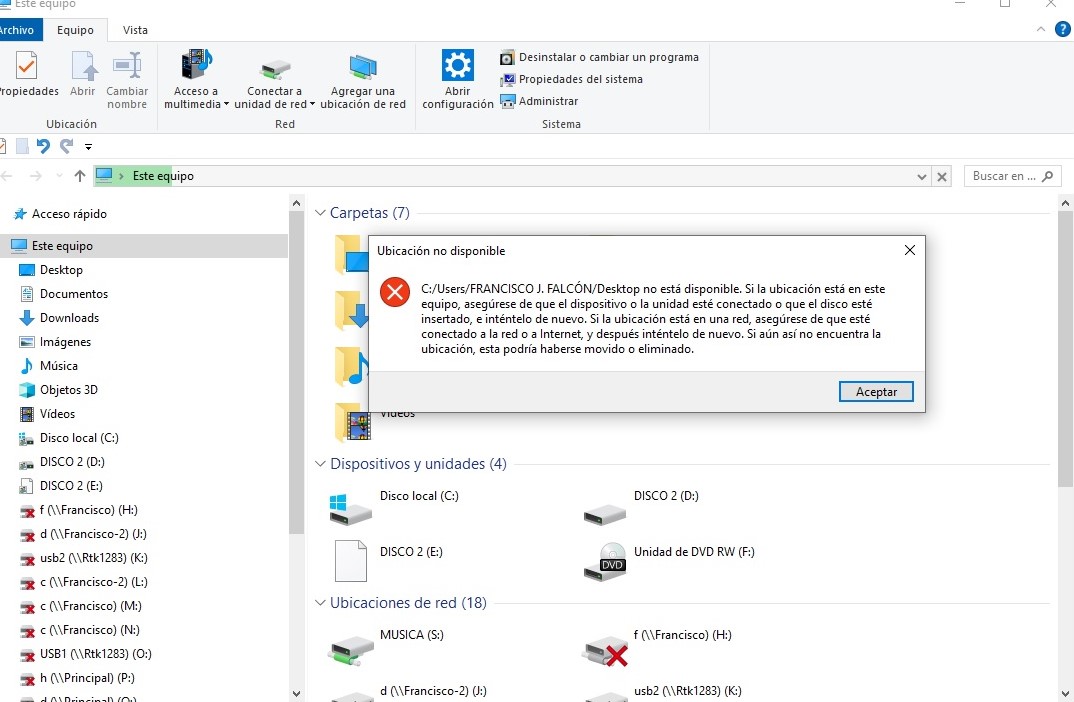The width and height of the screenshot is (1074, 702).
Task: Open Propiedades del sistema
Action: point(571,79)
